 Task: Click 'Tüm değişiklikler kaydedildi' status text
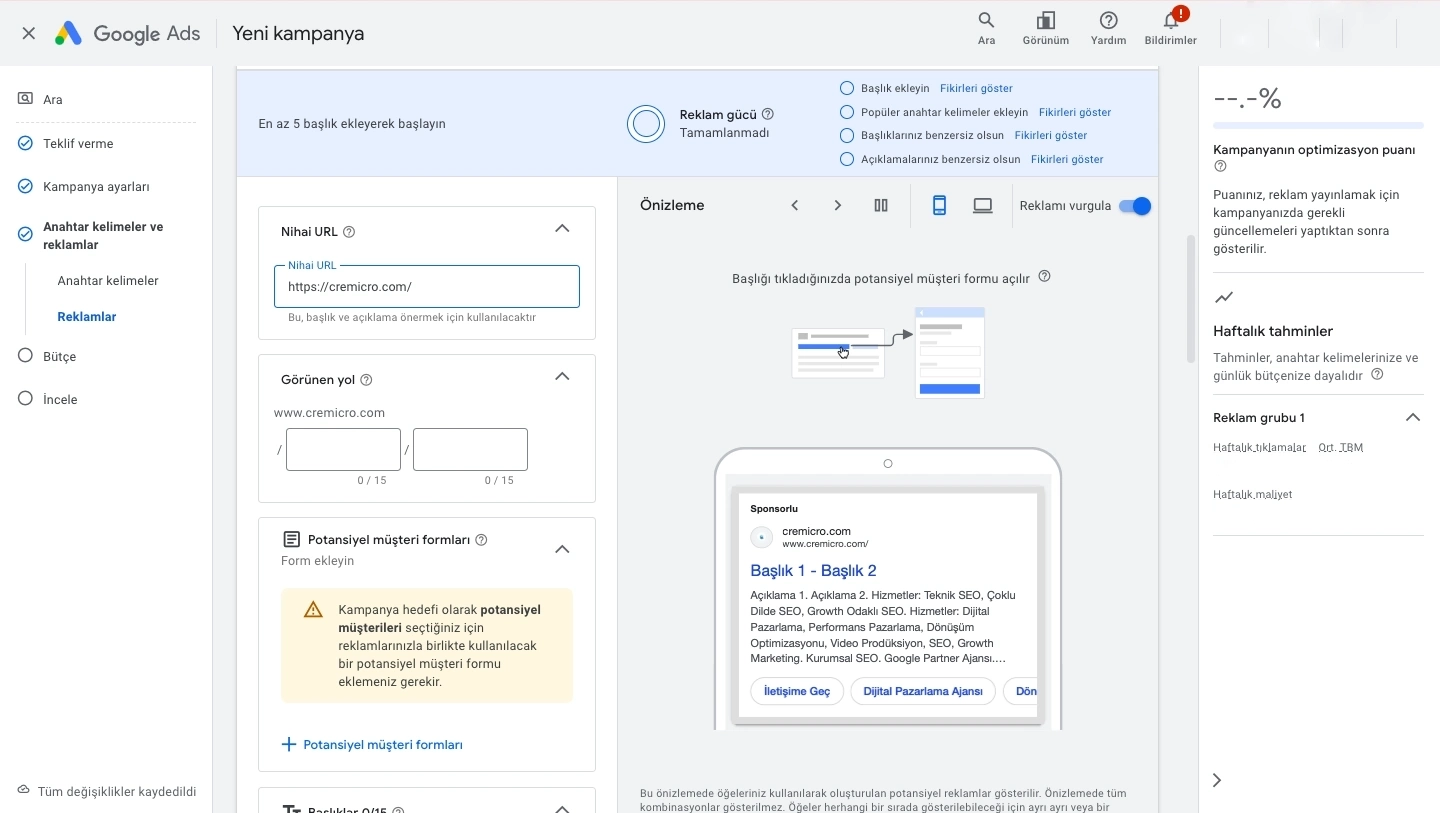click(x=117, y=791)
